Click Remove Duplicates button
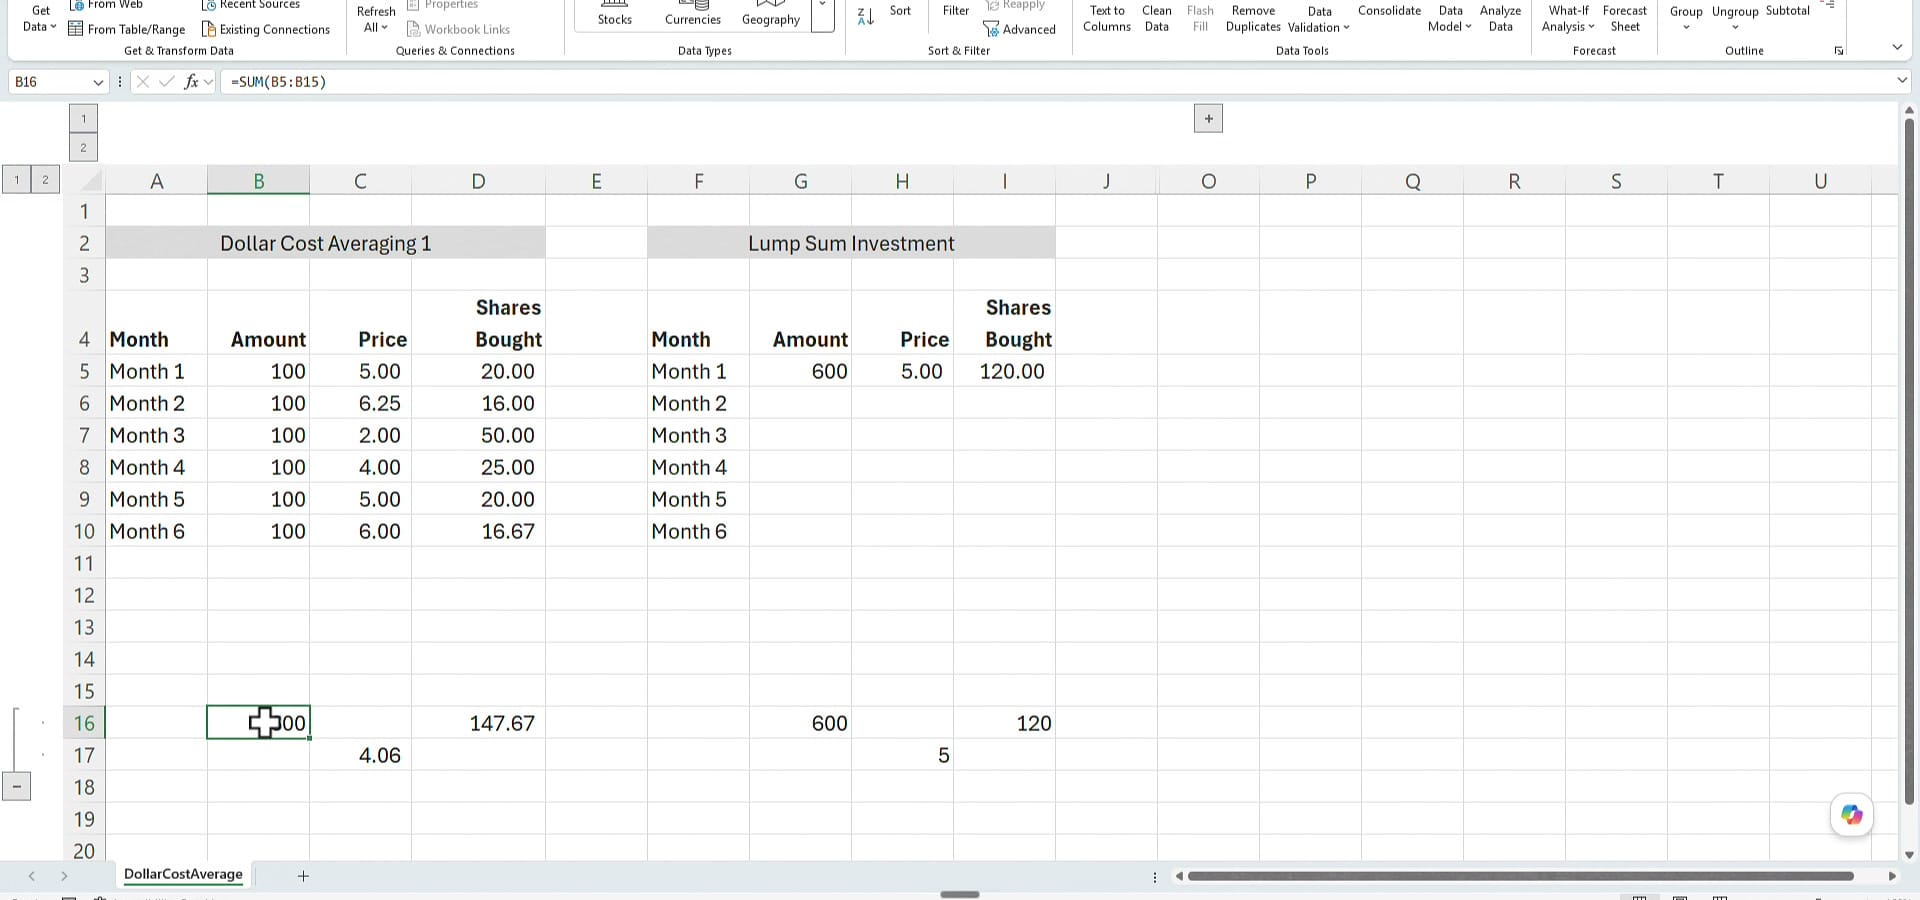This screenshot has width=1920, height=900. click(x=1253, y=18)
